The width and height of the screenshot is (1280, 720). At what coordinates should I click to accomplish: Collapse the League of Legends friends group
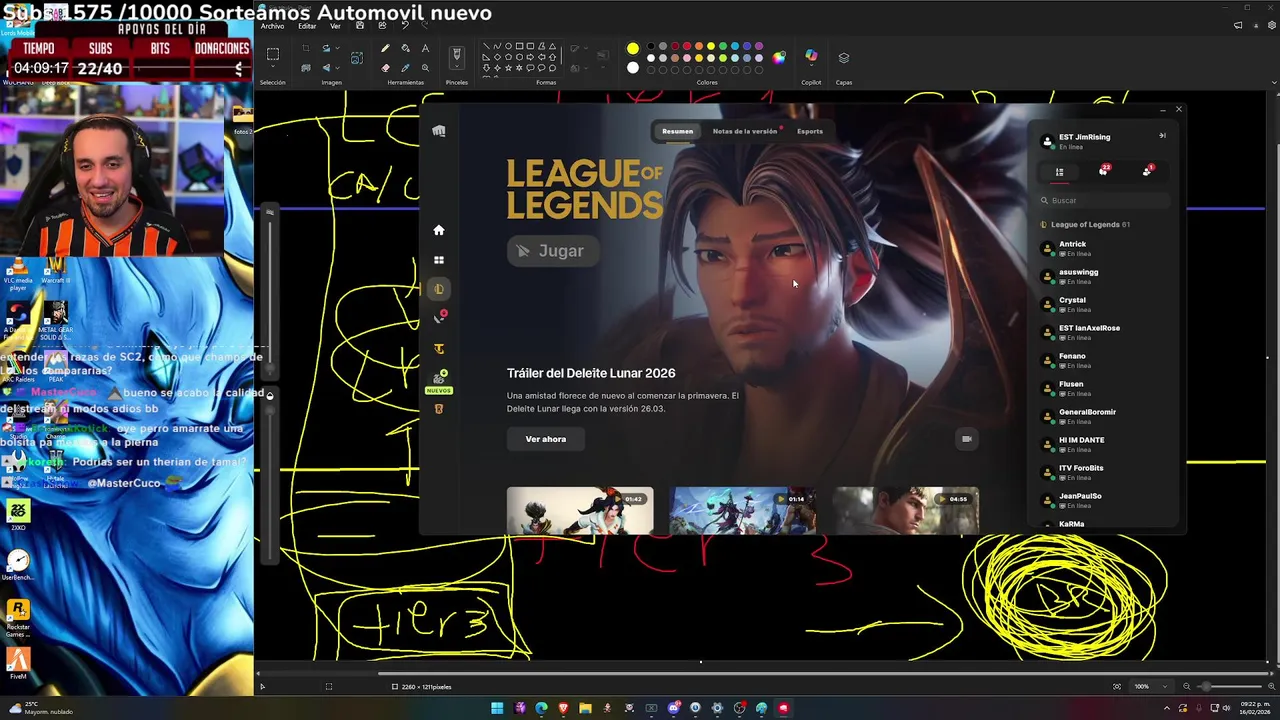[1085, 224]
